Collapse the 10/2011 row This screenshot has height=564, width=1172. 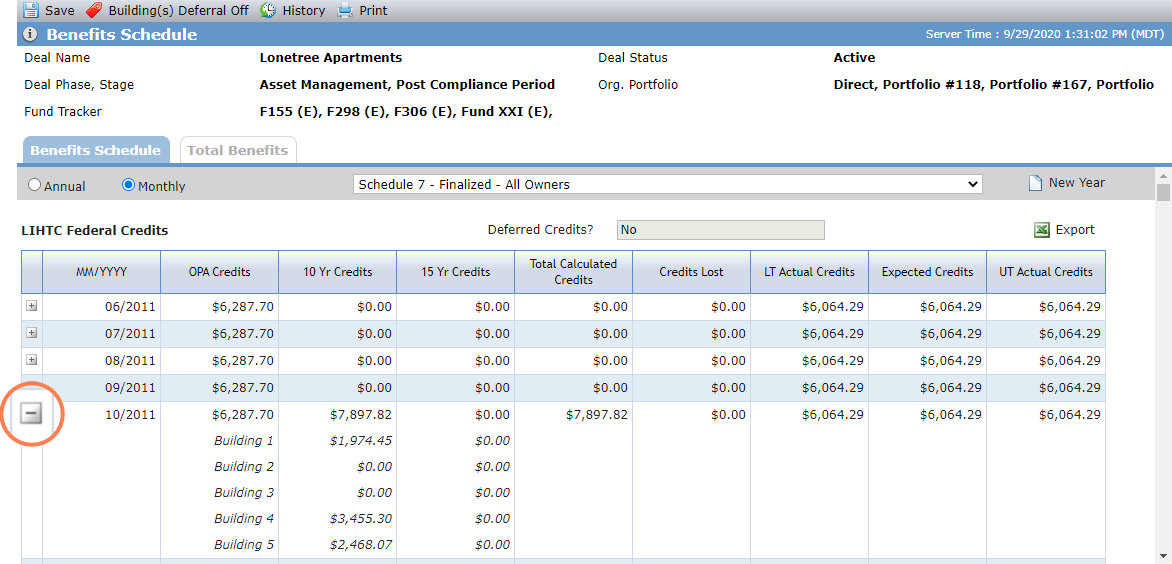pyautogui.click(x=31, y=414)
